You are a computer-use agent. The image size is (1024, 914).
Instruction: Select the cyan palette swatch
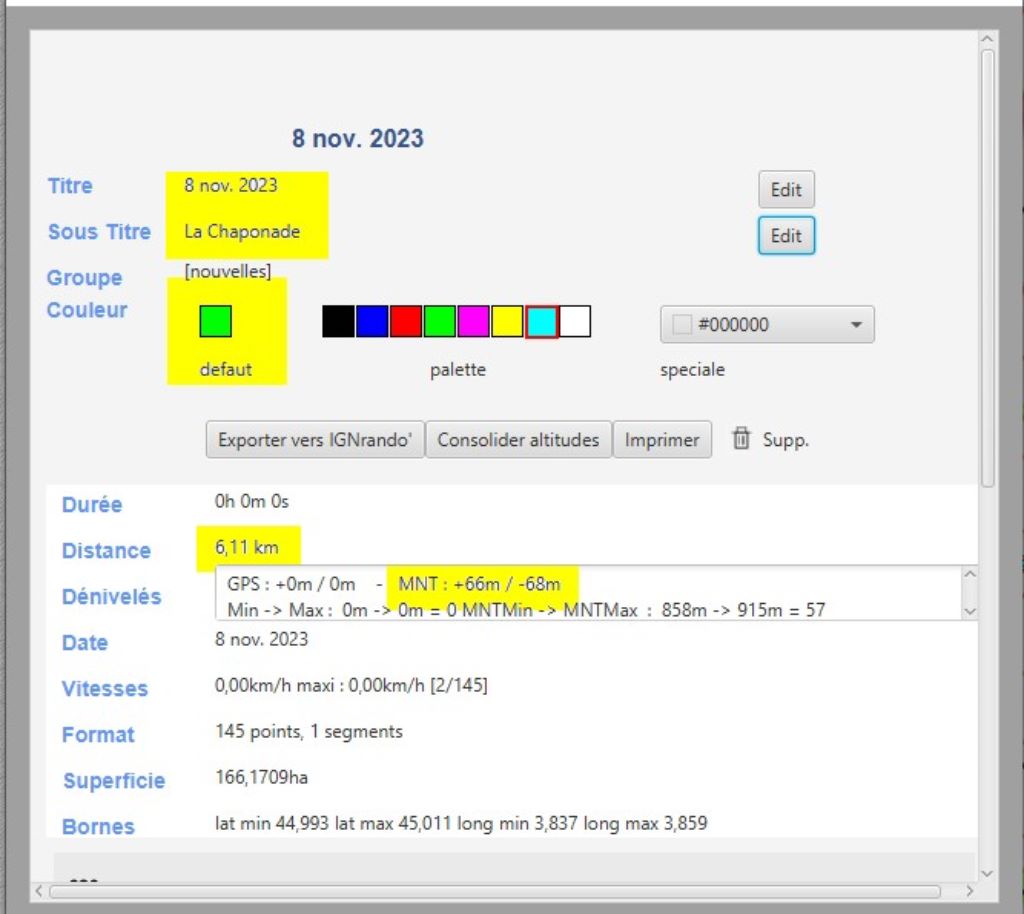coord(541,321)
